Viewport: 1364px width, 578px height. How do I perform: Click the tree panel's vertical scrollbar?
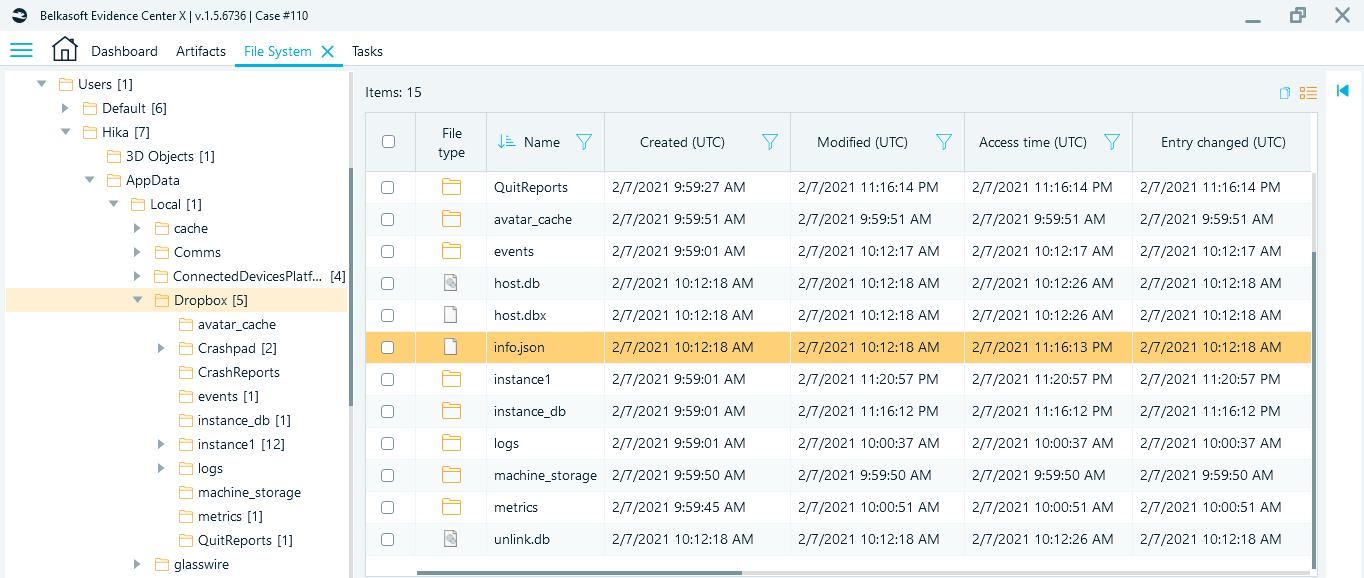pyautogui.click(x=350, y=287)
